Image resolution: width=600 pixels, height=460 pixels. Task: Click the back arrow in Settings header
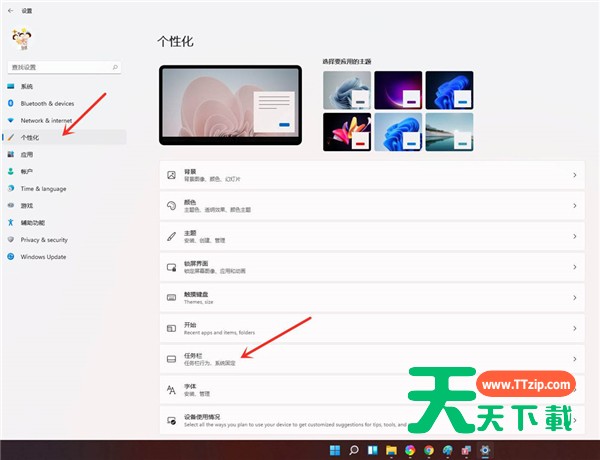[10, 11]
